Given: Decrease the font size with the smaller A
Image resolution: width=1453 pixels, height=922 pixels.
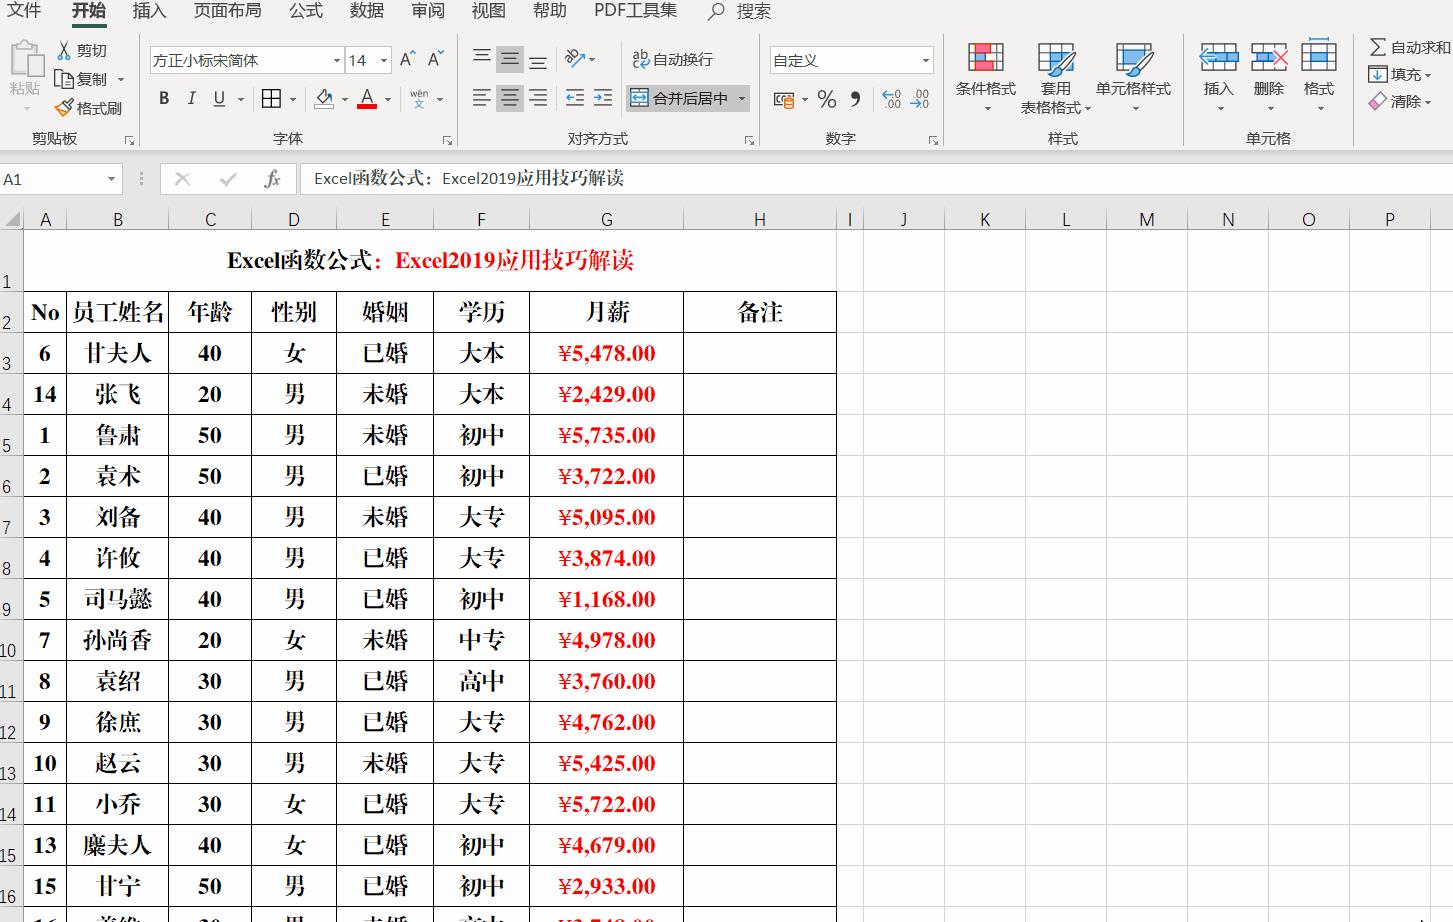Looking at the screenshot, I should 435,60.
